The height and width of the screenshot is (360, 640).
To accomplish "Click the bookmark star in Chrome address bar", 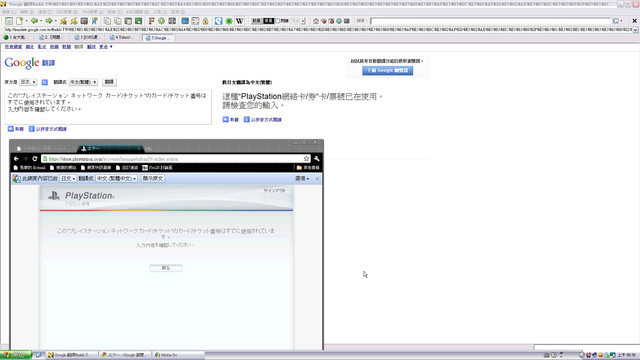I will pos(307,159).
